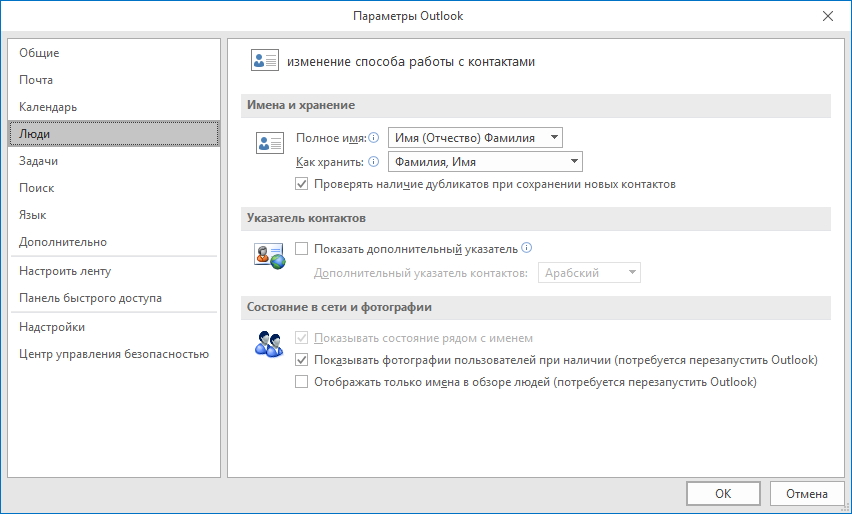Click the contact card icon beside the page header
The height and width of the screenshot is (514, 852).
pyautogui.click(x=265, y=60)
